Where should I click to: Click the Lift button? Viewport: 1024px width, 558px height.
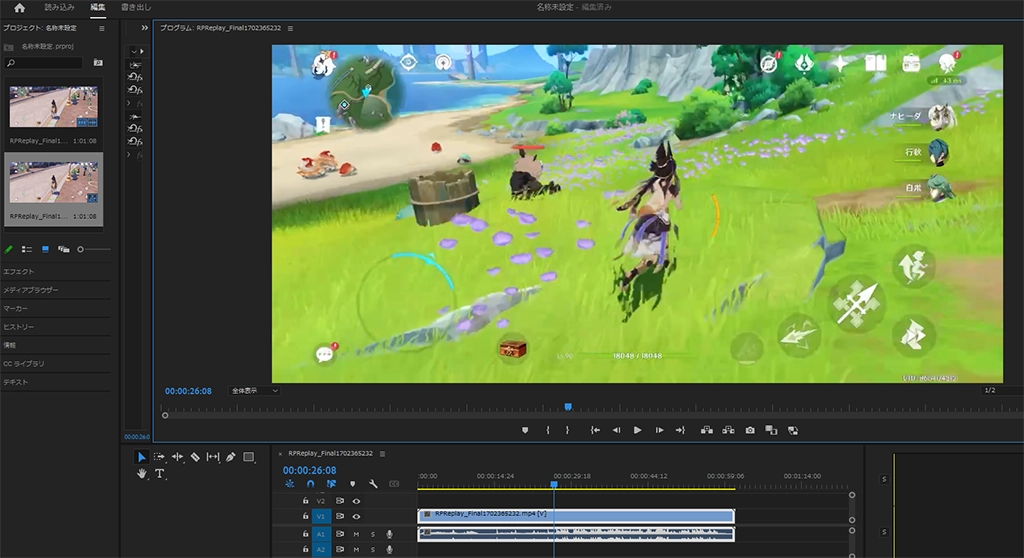(x=707, y=430)
